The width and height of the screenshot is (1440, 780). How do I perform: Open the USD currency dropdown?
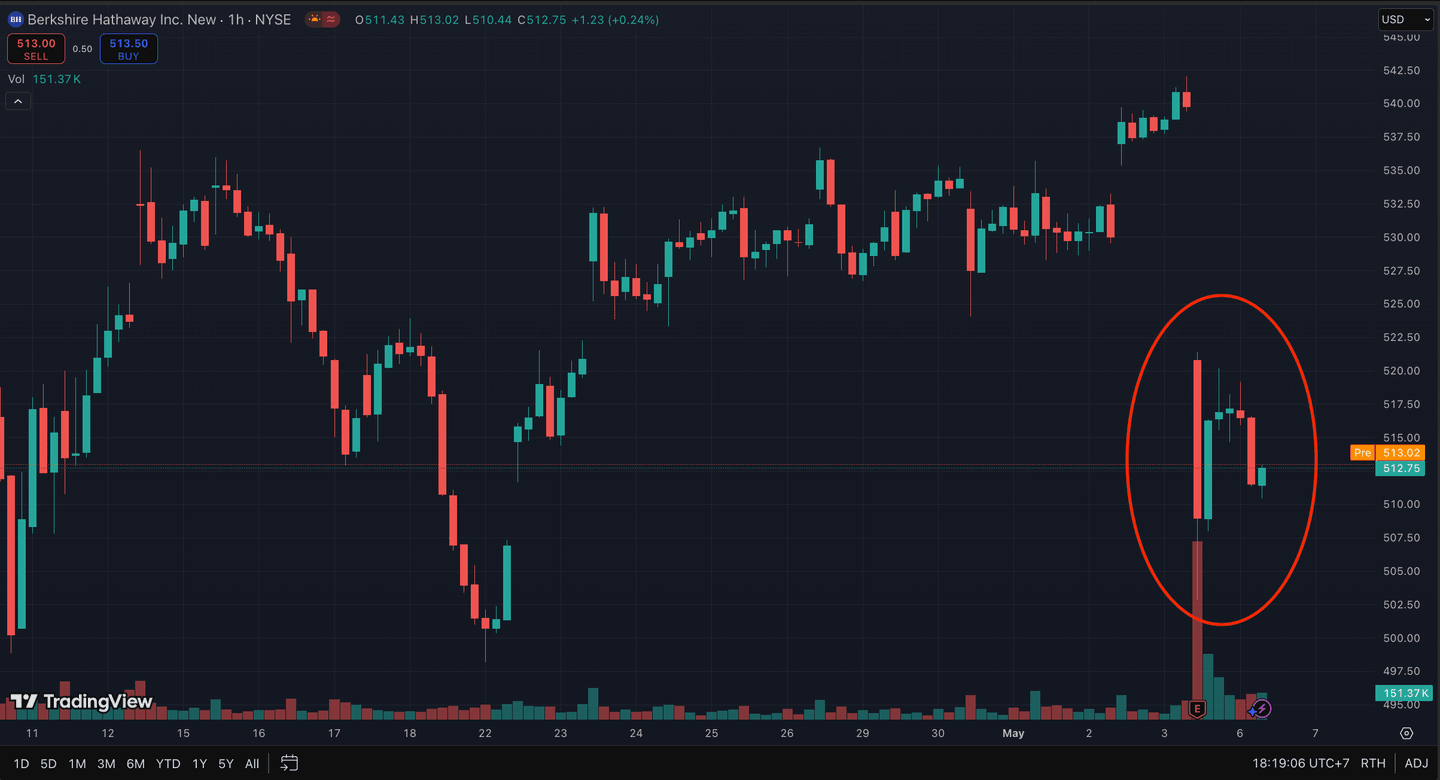click(1405, 18)
